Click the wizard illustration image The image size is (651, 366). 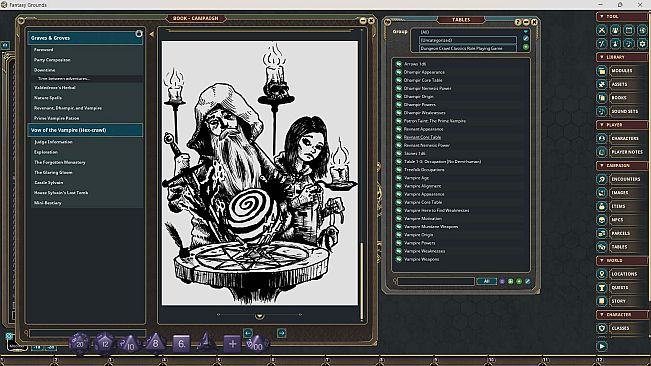(x=260, y=173)
